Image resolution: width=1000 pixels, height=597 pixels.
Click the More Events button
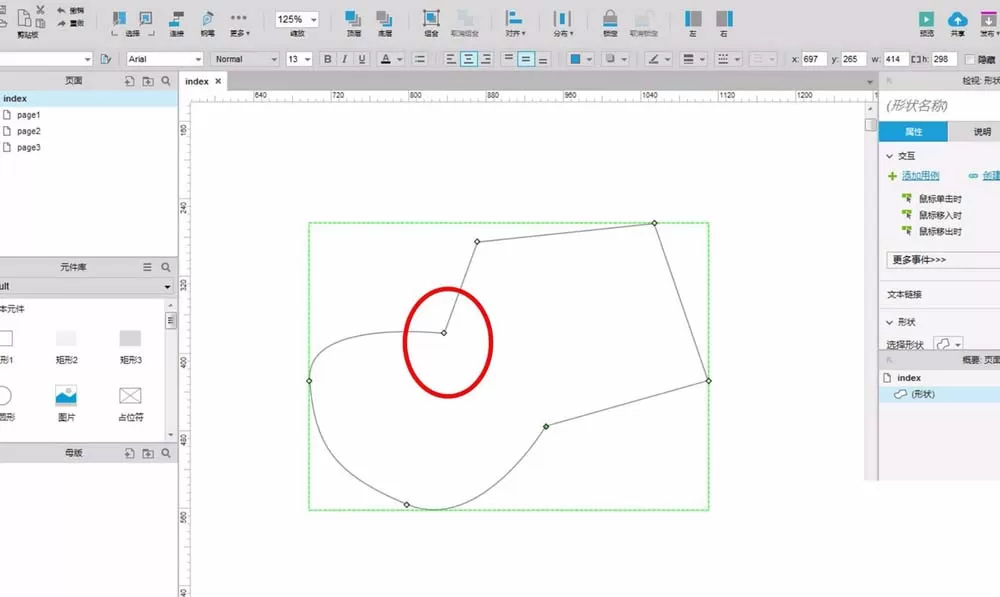943,260
